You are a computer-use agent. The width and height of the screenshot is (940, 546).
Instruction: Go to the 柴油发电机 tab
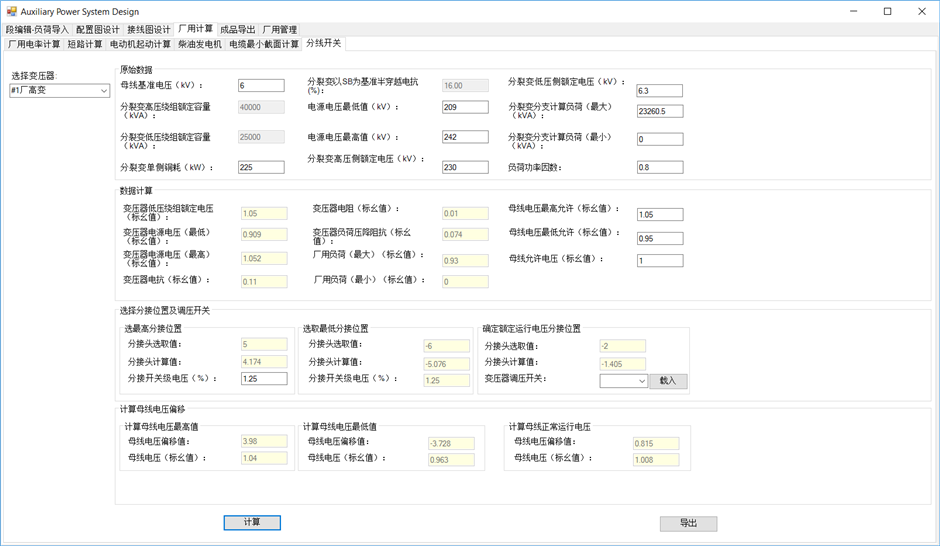point(200,44)
